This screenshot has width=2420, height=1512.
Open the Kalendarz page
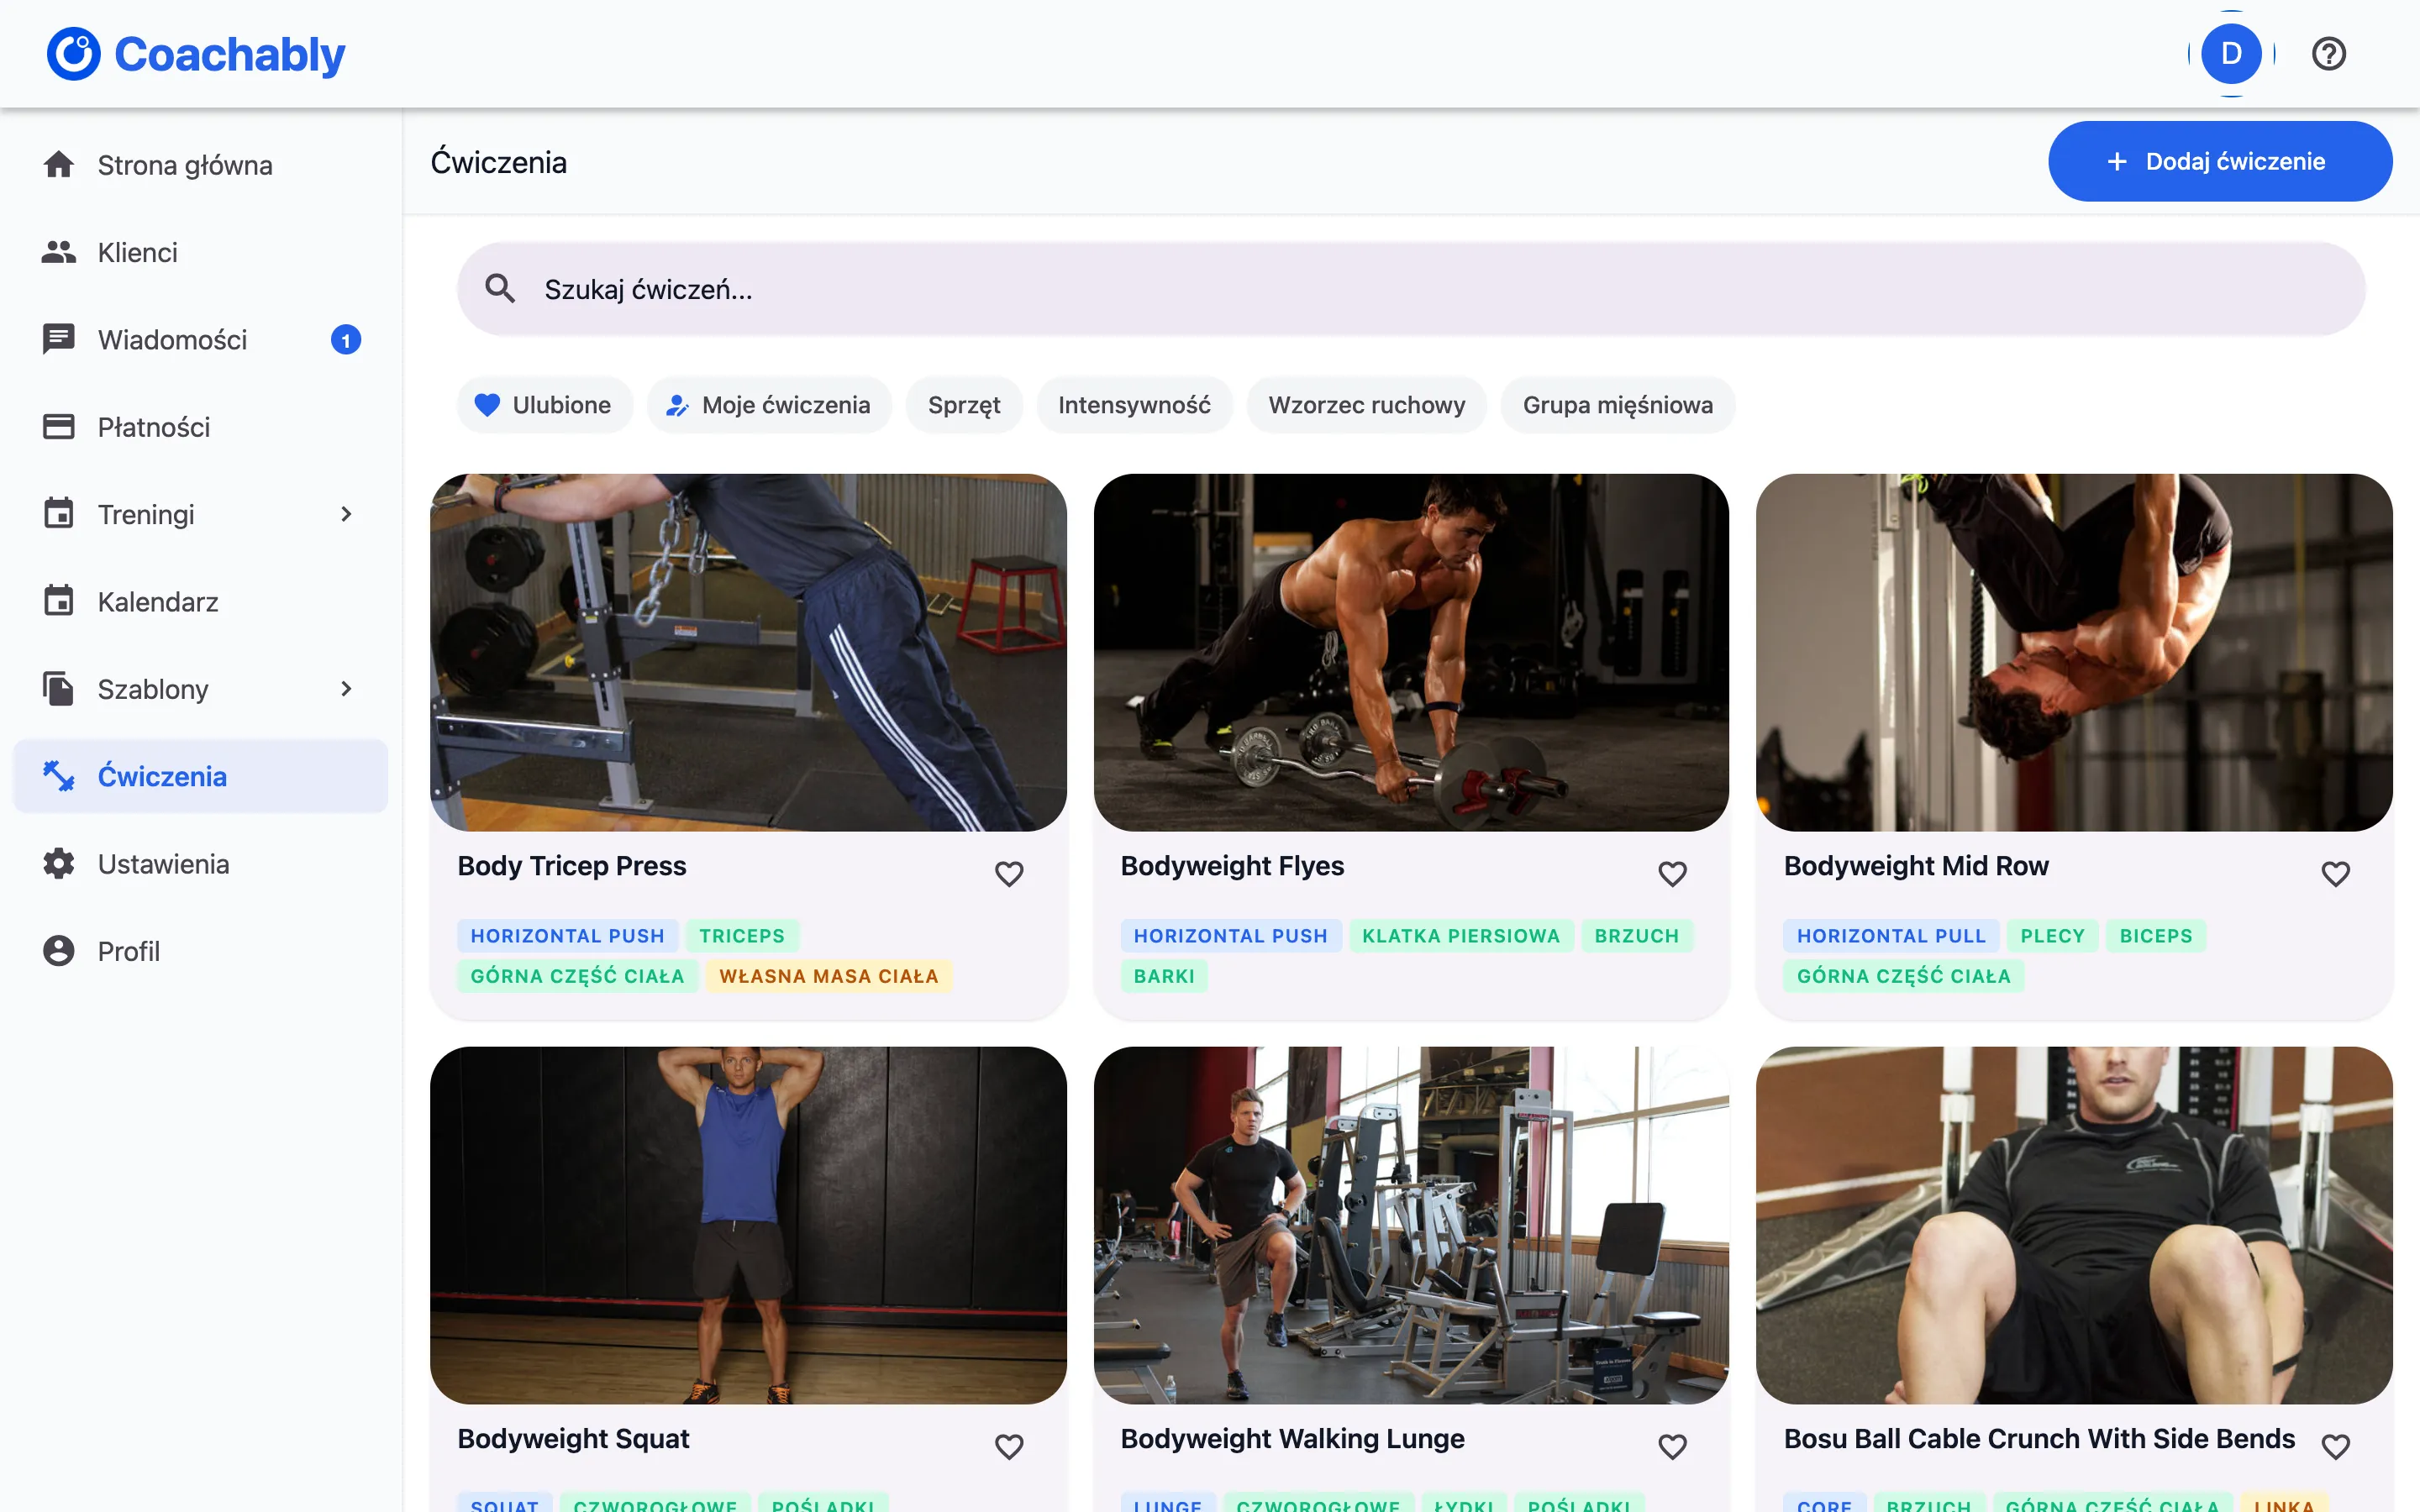click(200, 601)
